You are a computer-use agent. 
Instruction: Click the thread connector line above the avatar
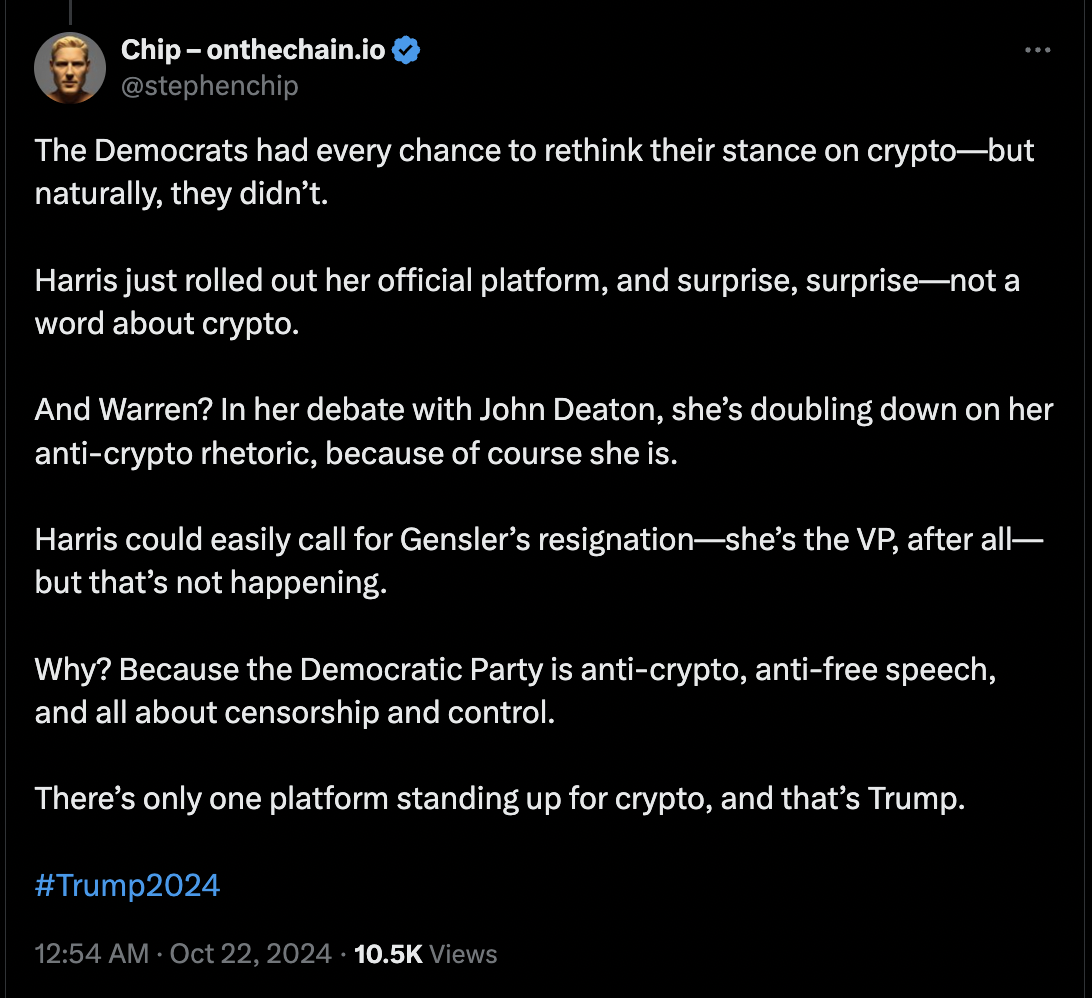click(70, 12)
